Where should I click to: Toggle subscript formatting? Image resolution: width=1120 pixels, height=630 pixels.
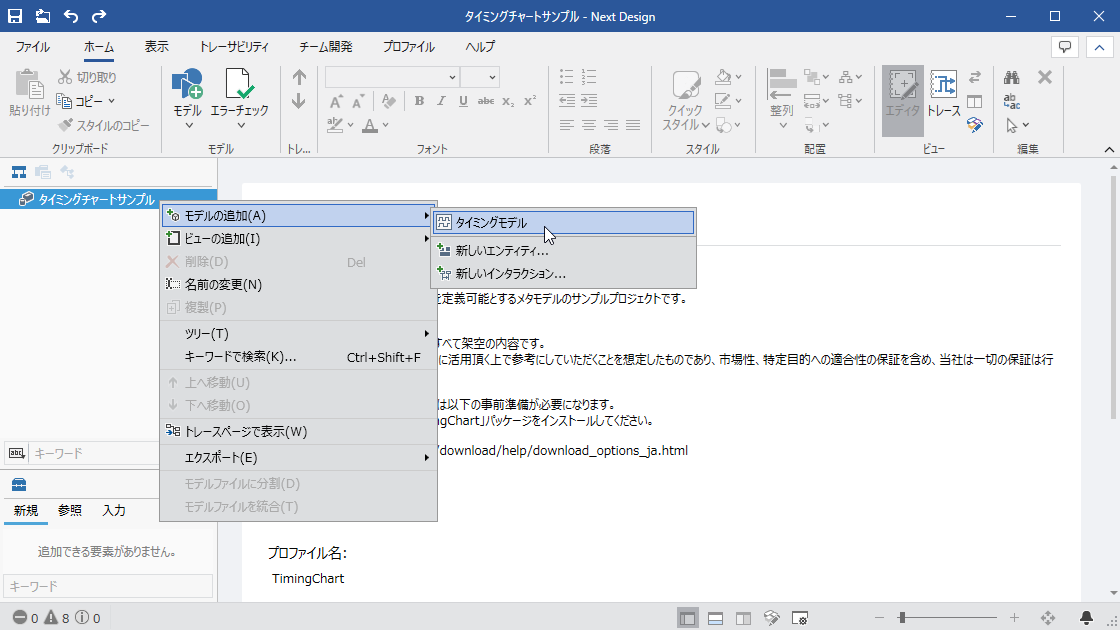[508, 101]
